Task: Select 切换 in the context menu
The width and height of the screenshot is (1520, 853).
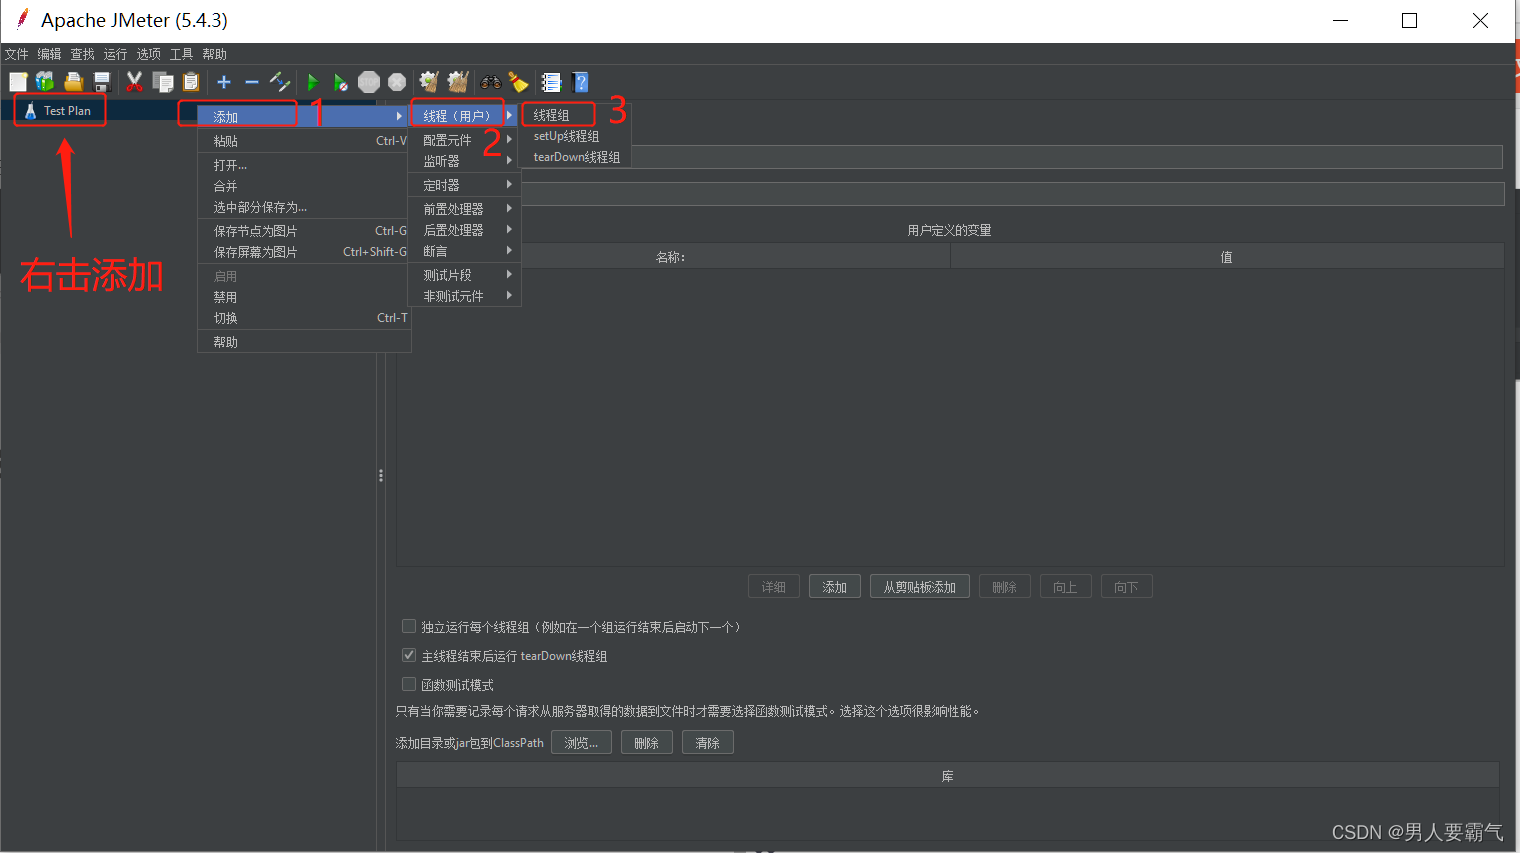Action: pos(305,318)
